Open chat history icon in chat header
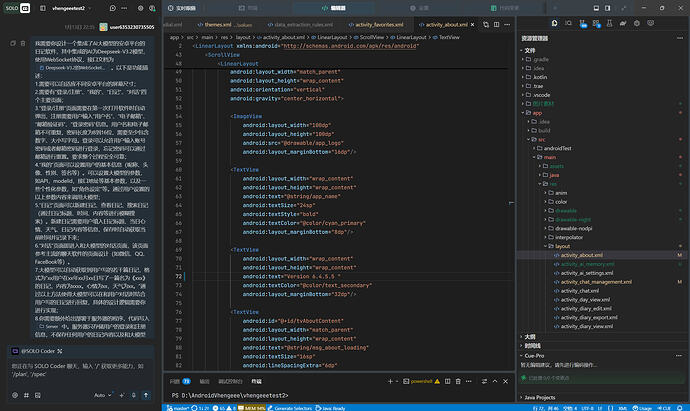 point(113,8)
